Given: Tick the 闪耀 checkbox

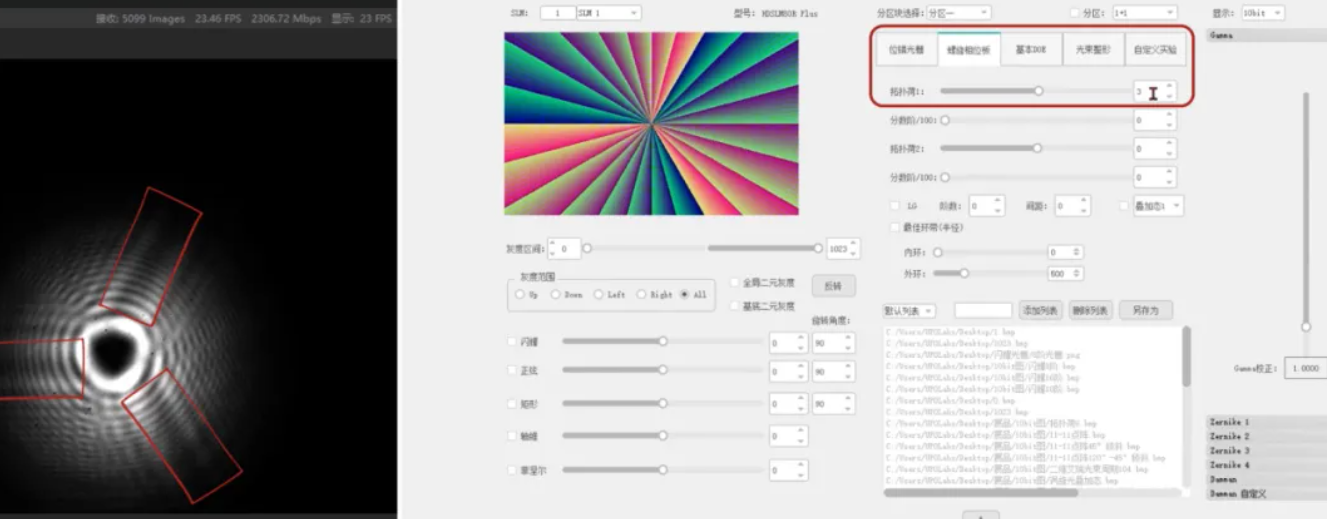Looking at the screenshot, I should pos(513,342).
